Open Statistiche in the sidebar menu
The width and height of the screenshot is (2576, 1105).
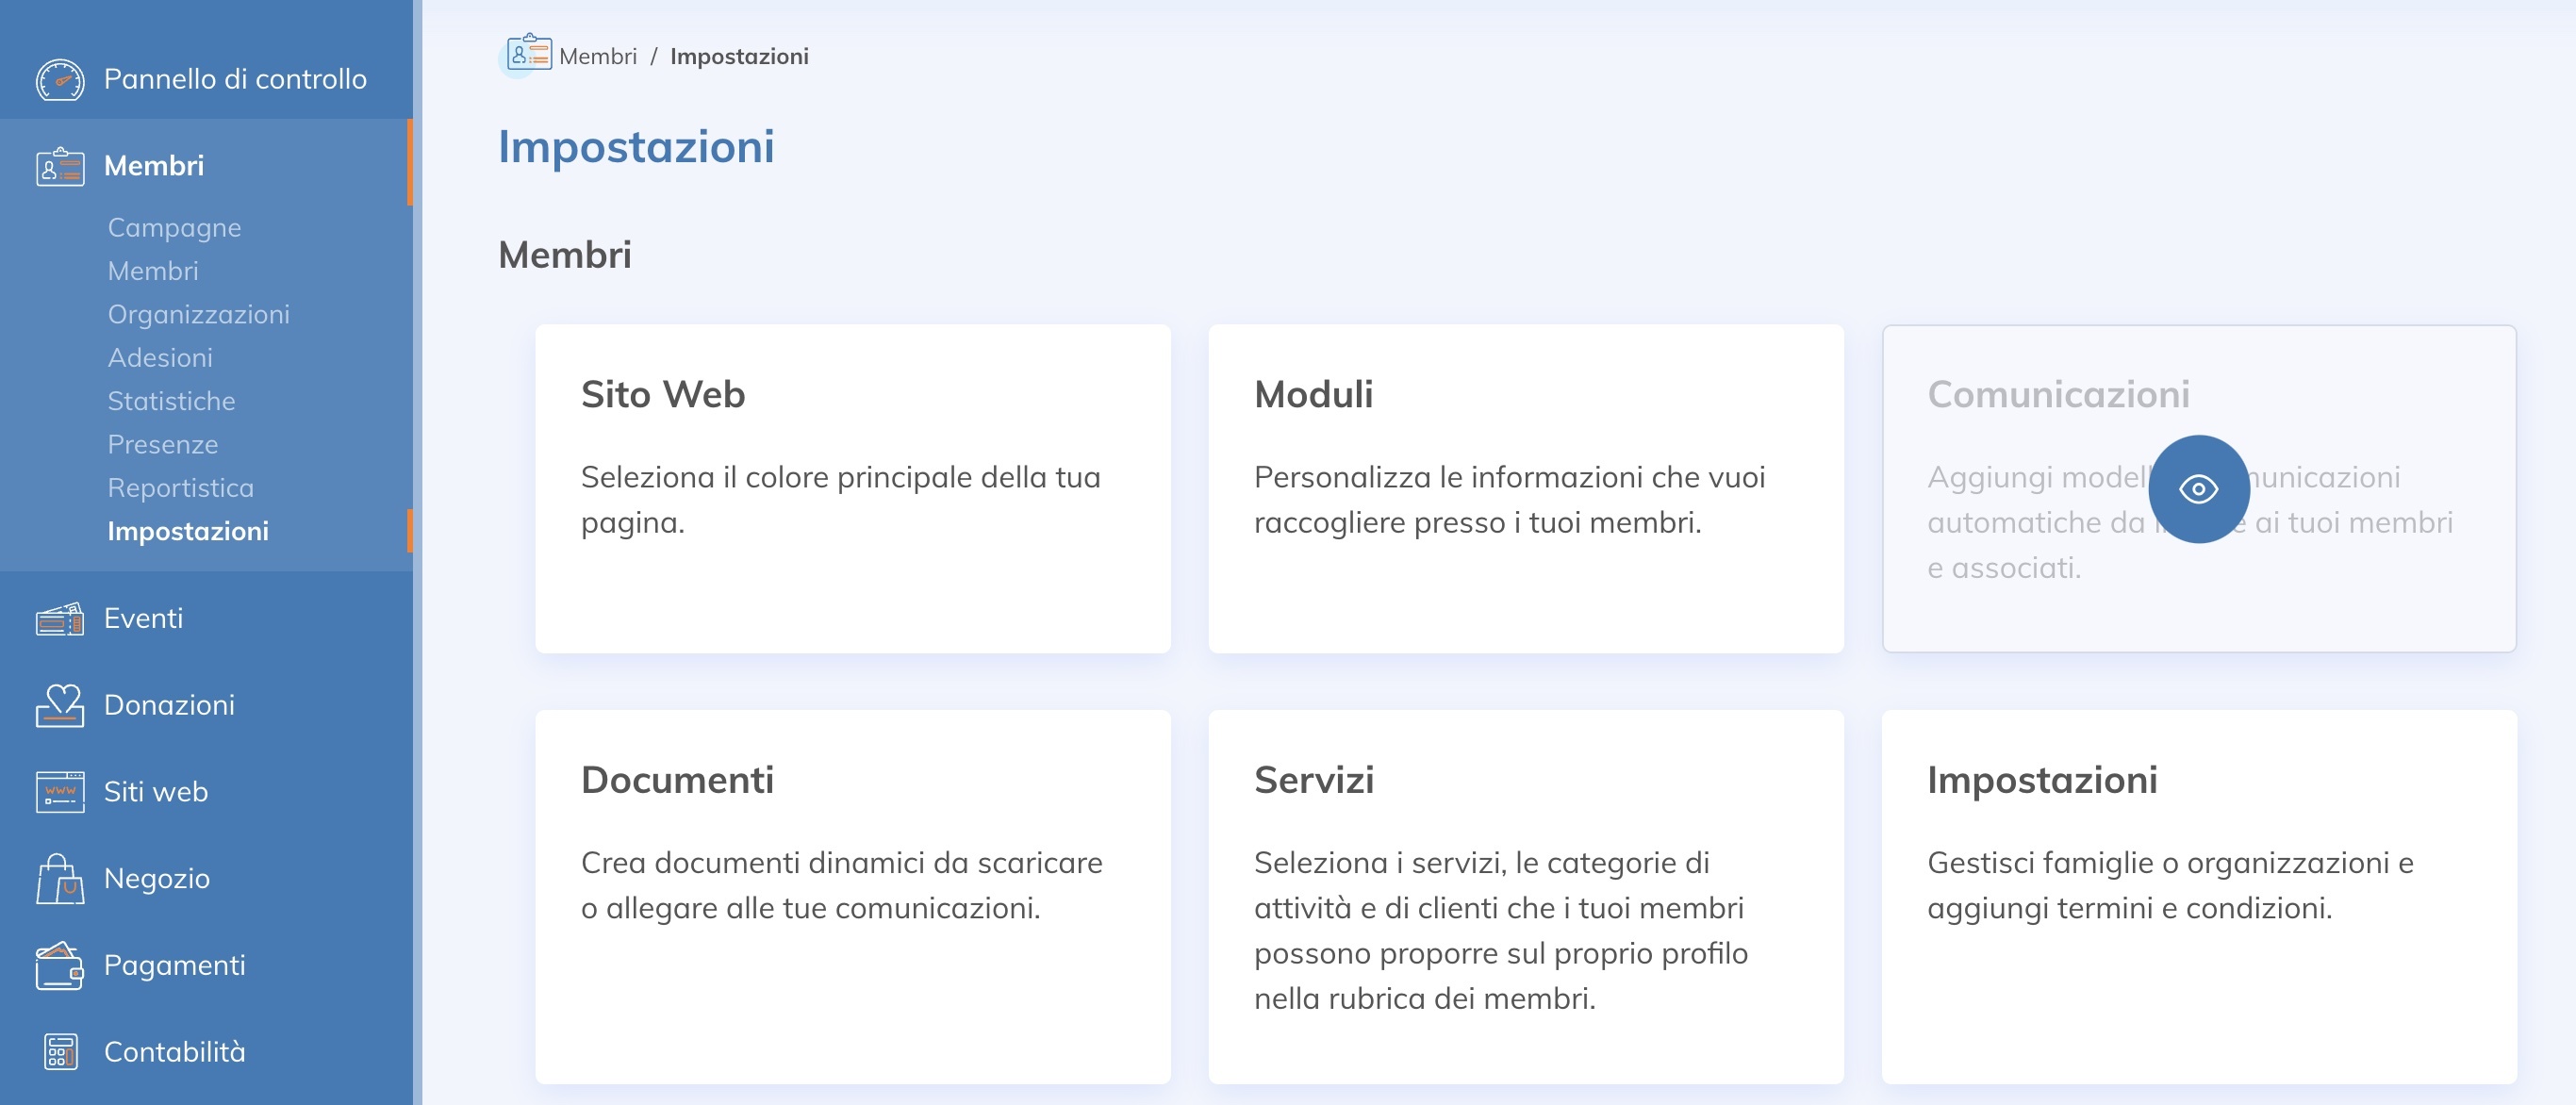[x=171, y=400]
